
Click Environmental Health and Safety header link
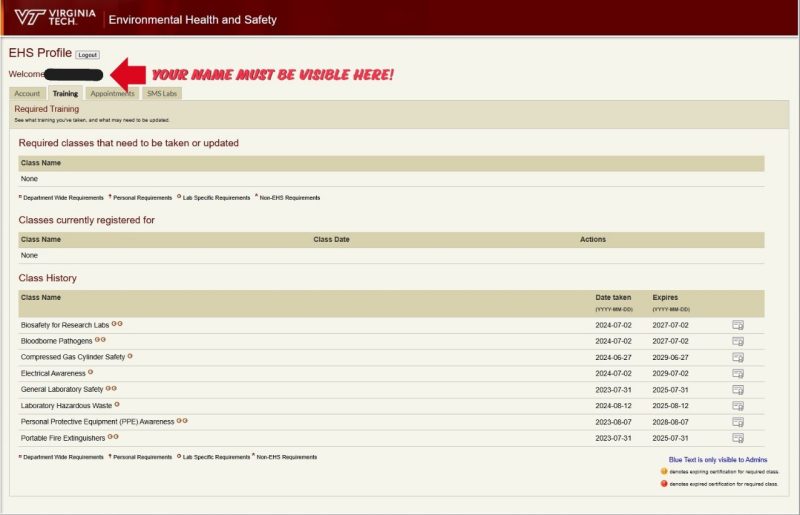192,20
